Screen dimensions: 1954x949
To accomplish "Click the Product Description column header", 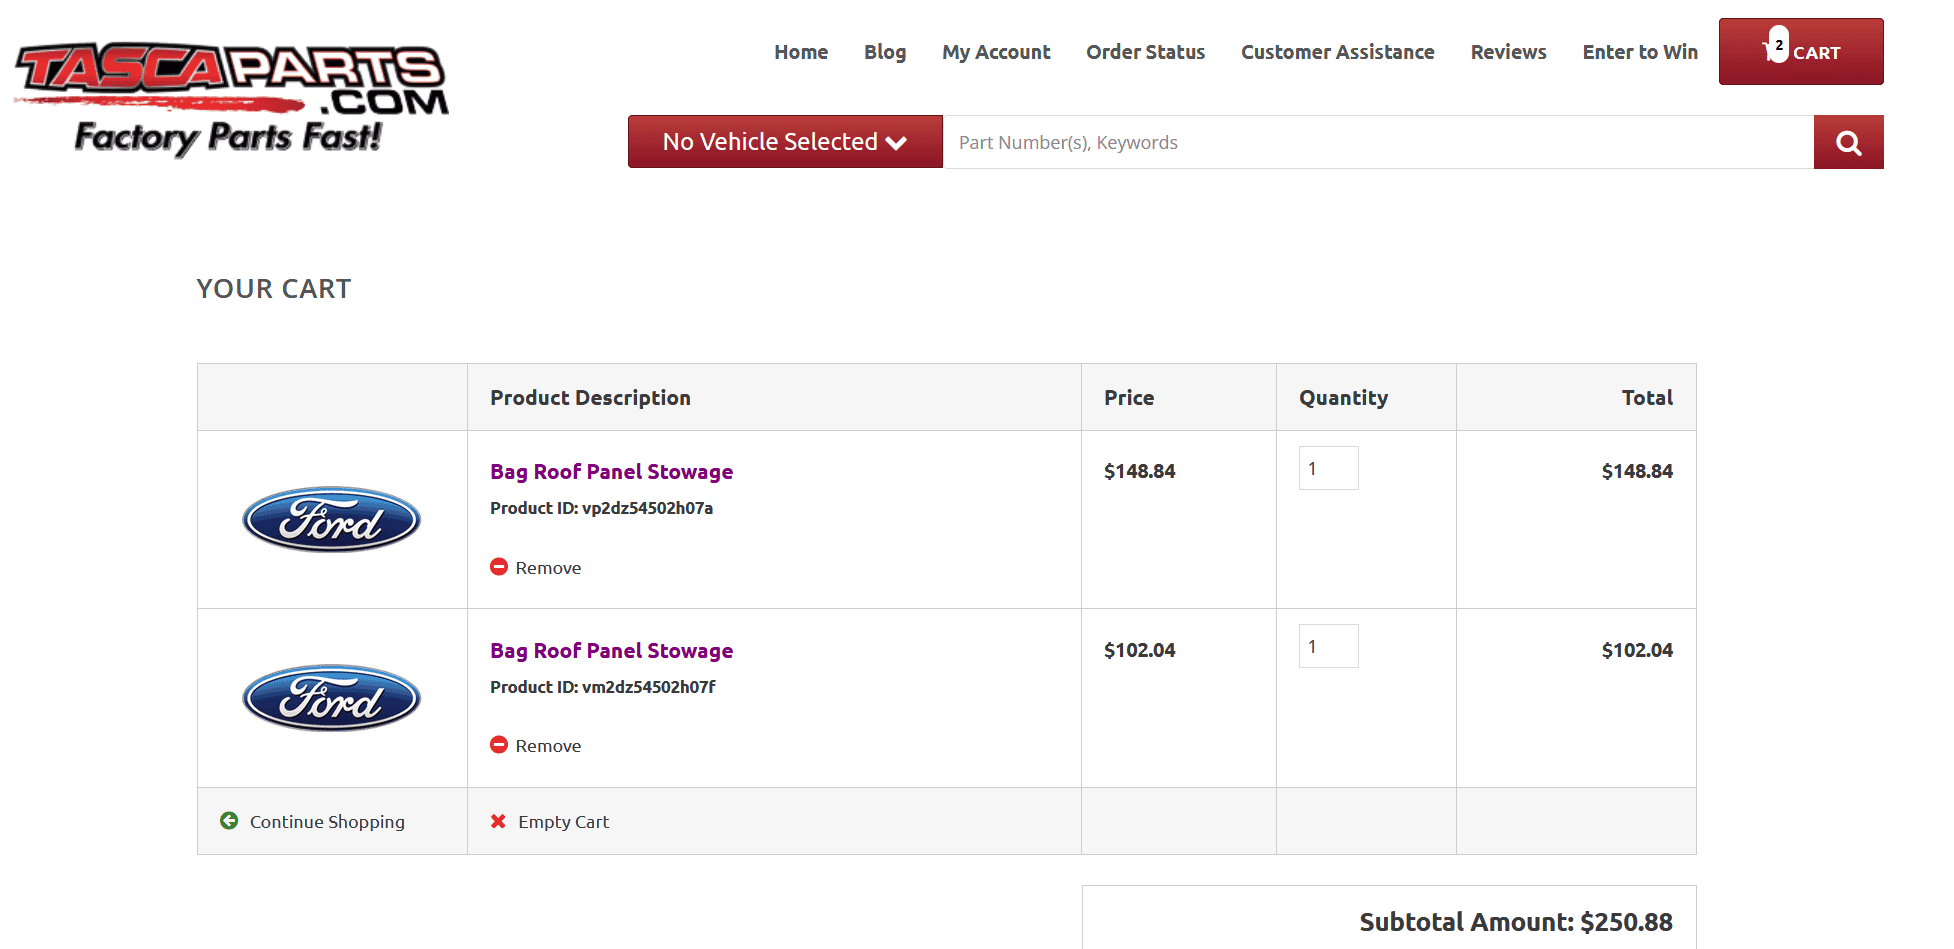I will 590,398.
